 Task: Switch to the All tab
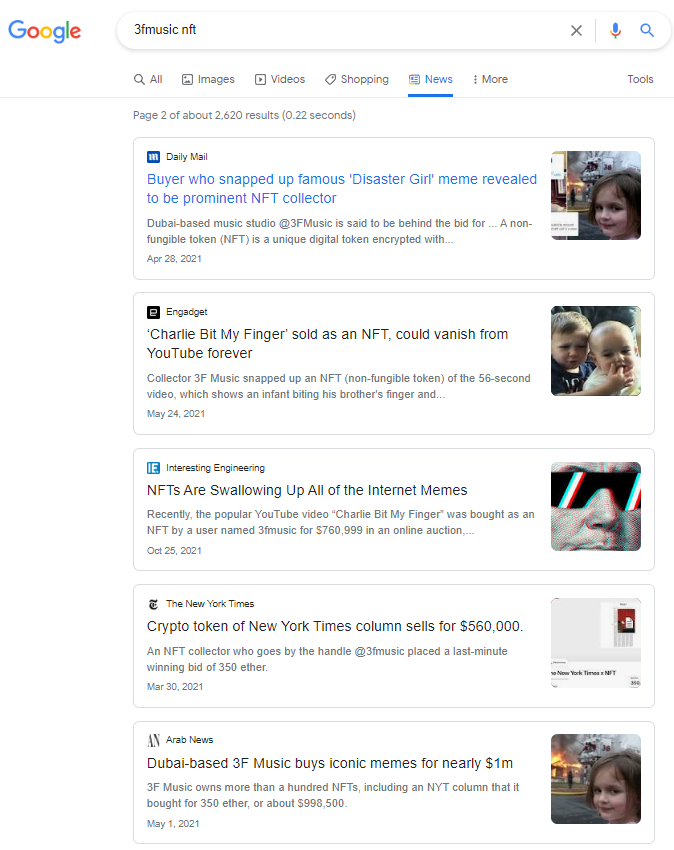[148, 79]
